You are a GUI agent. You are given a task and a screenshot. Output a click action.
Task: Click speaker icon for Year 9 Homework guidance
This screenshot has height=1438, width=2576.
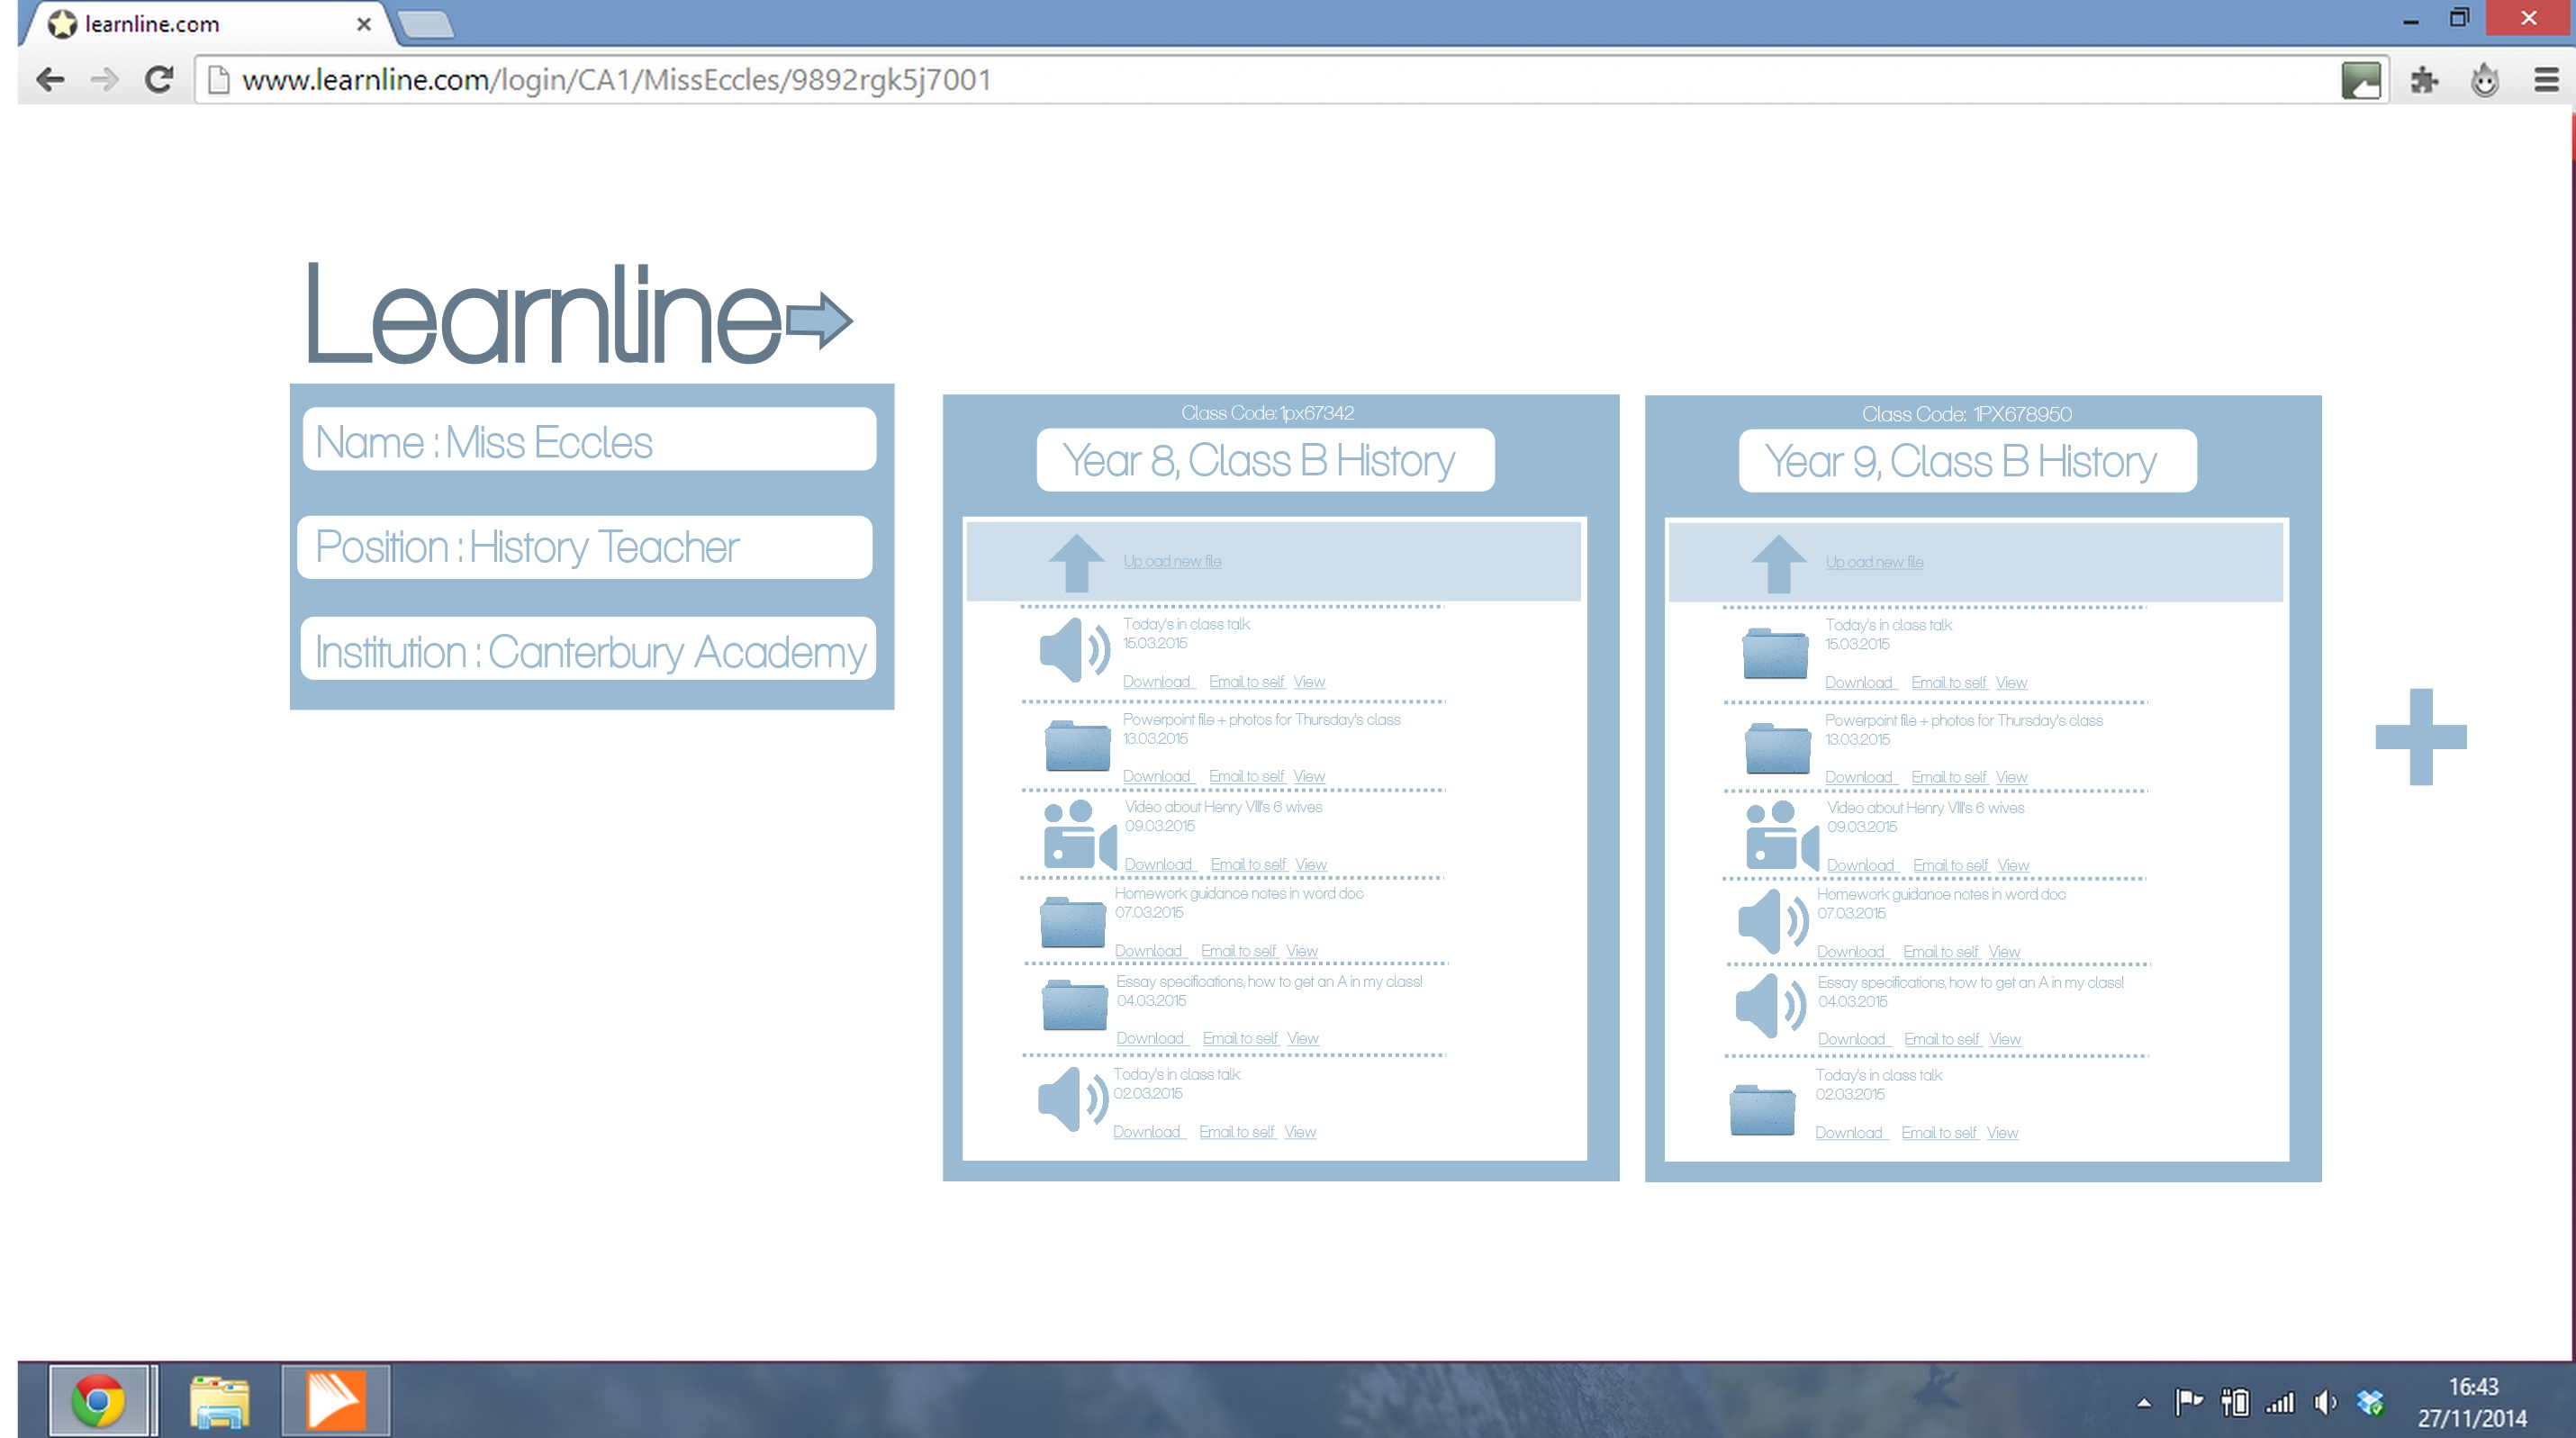(1773, 921)
